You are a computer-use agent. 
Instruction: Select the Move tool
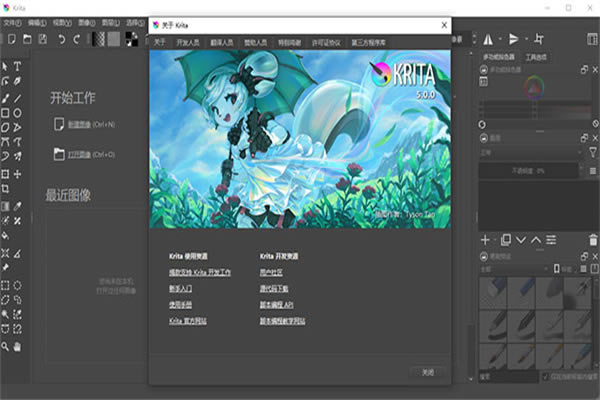[17, 174]
